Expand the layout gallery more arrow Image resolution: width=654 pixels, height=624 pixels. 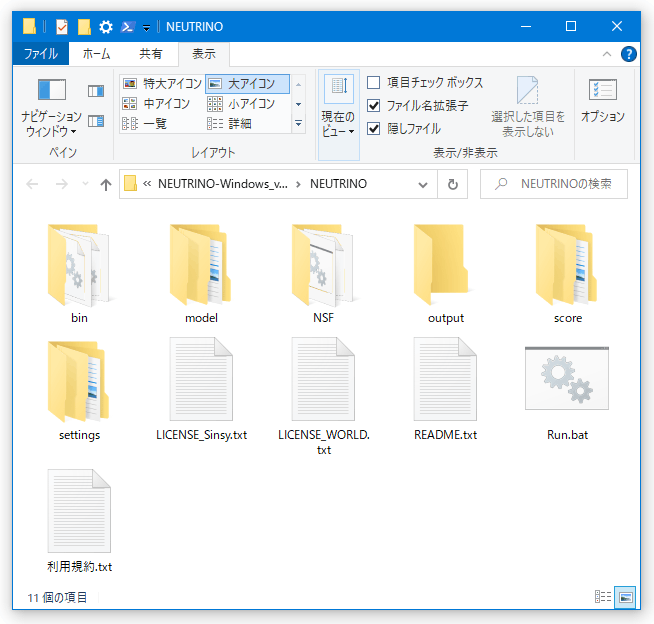pos(299,124)
